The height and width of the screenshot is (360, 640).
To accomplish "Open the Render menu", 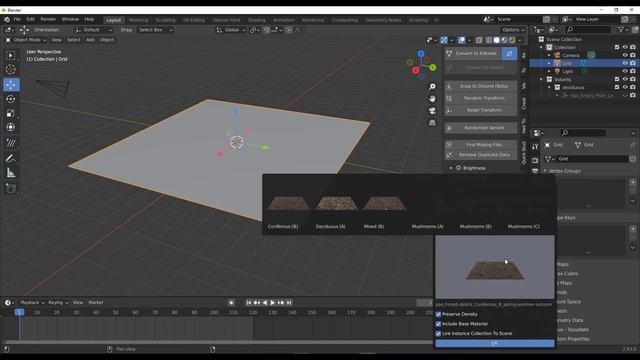I will pyautogui.click(x=48, y=19).
